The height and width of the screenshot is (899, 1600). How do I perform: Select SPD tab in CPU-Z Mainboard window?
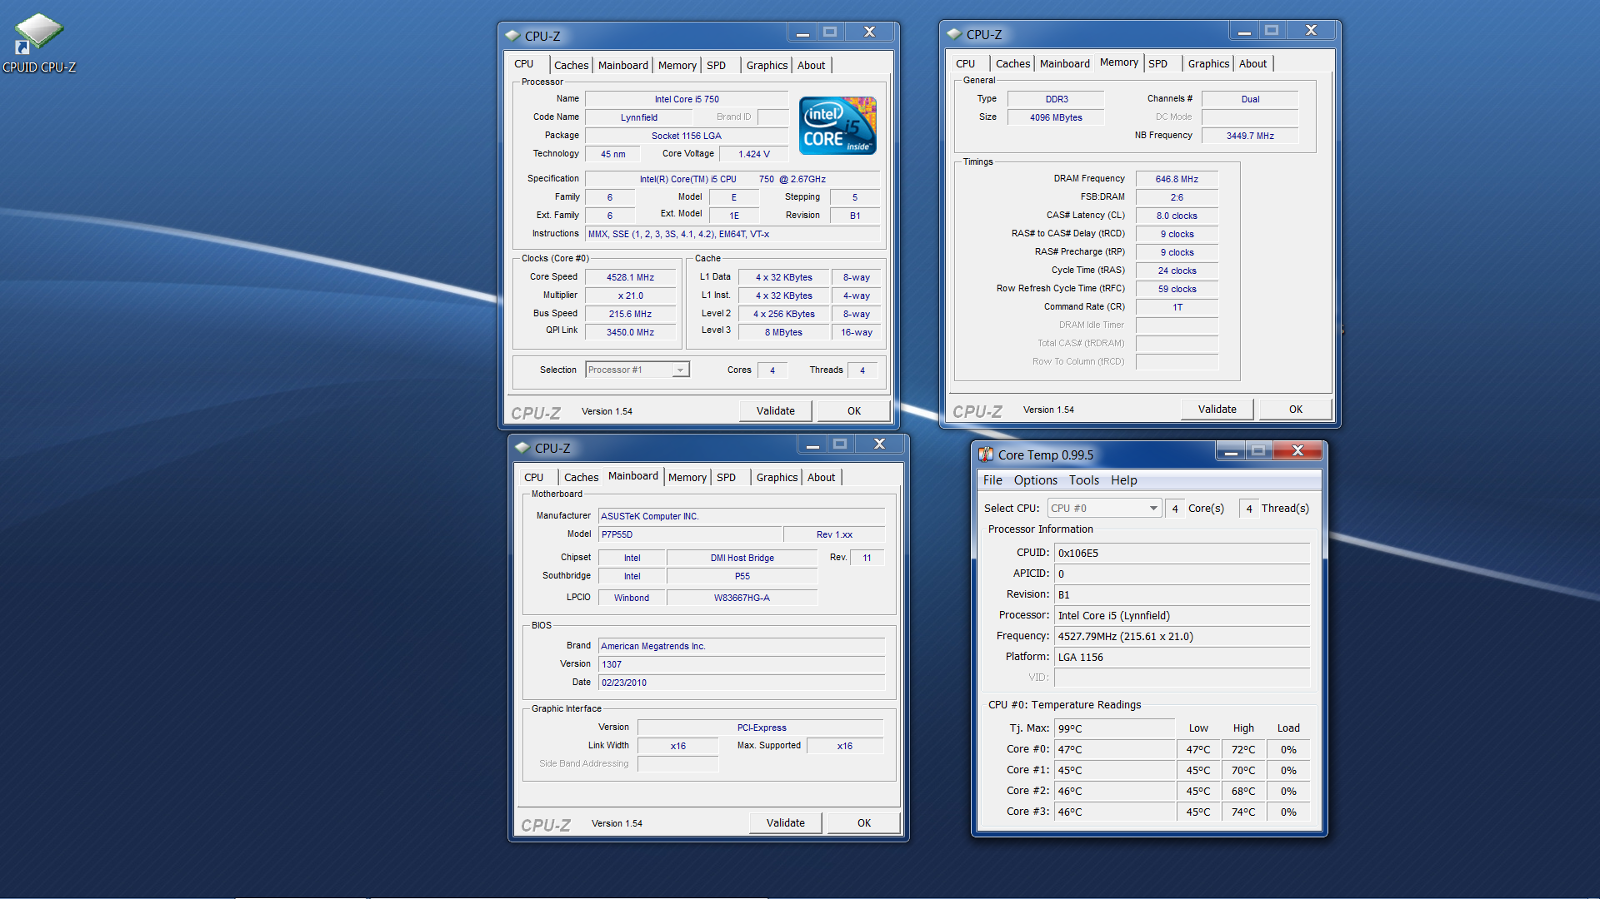pyautogui.click(x=726, y=478)
